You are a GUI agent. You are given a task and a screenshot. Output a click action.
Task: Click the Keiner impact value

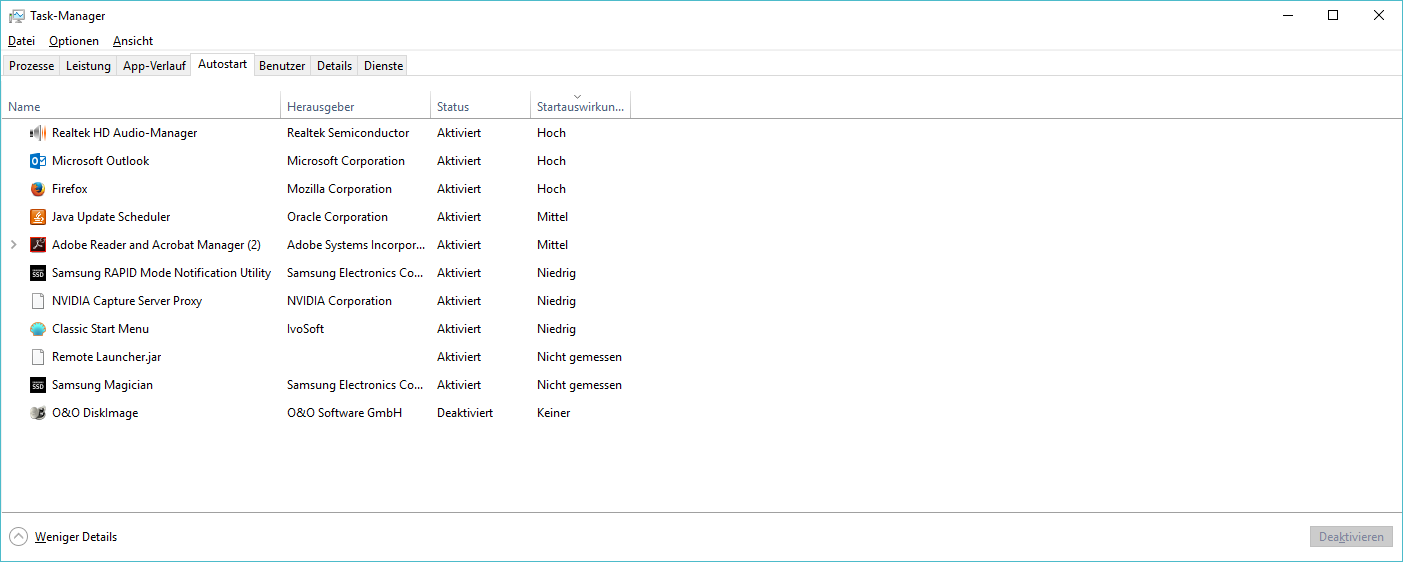[x=553, y=413]
